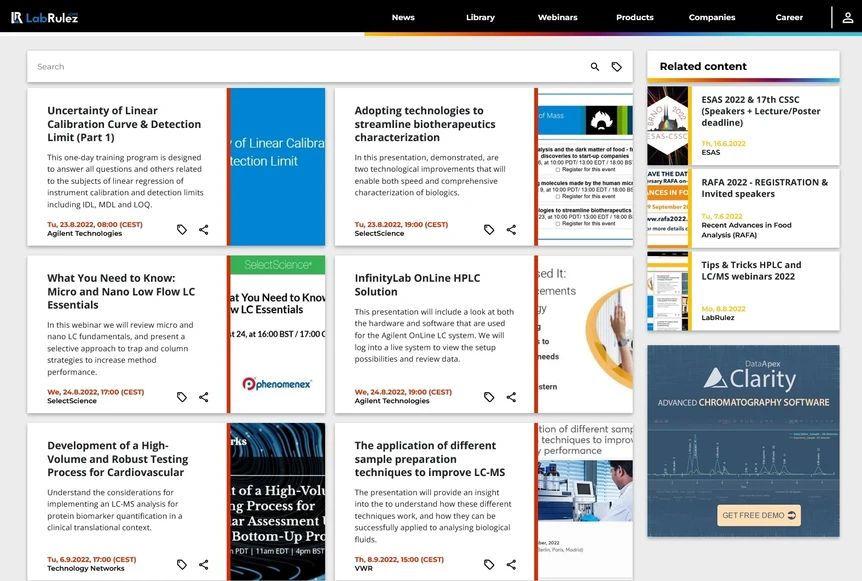Share the Micro and Nano Low Flow LC webinar
The height and width of the screenshot is (581, 862).
tap(203, 397)
